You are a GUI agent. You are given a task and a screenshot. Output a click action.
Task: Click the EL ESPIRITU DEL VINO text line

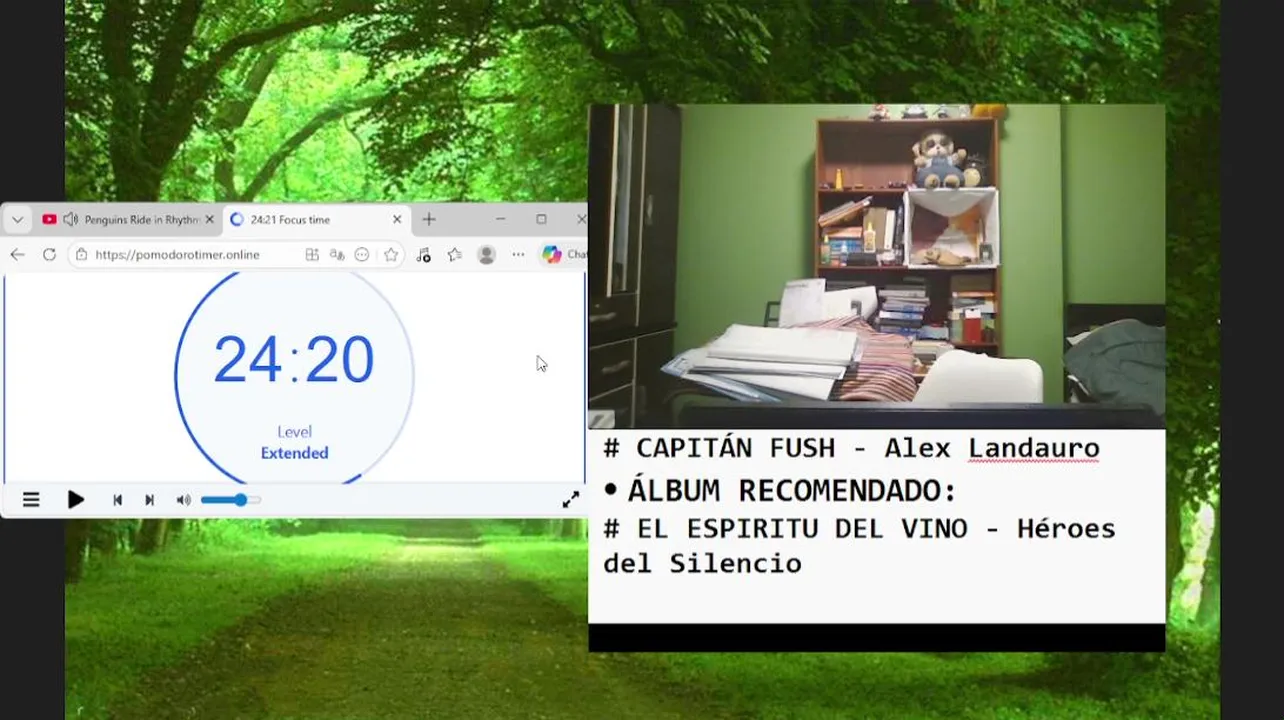(x=859, y=546)
